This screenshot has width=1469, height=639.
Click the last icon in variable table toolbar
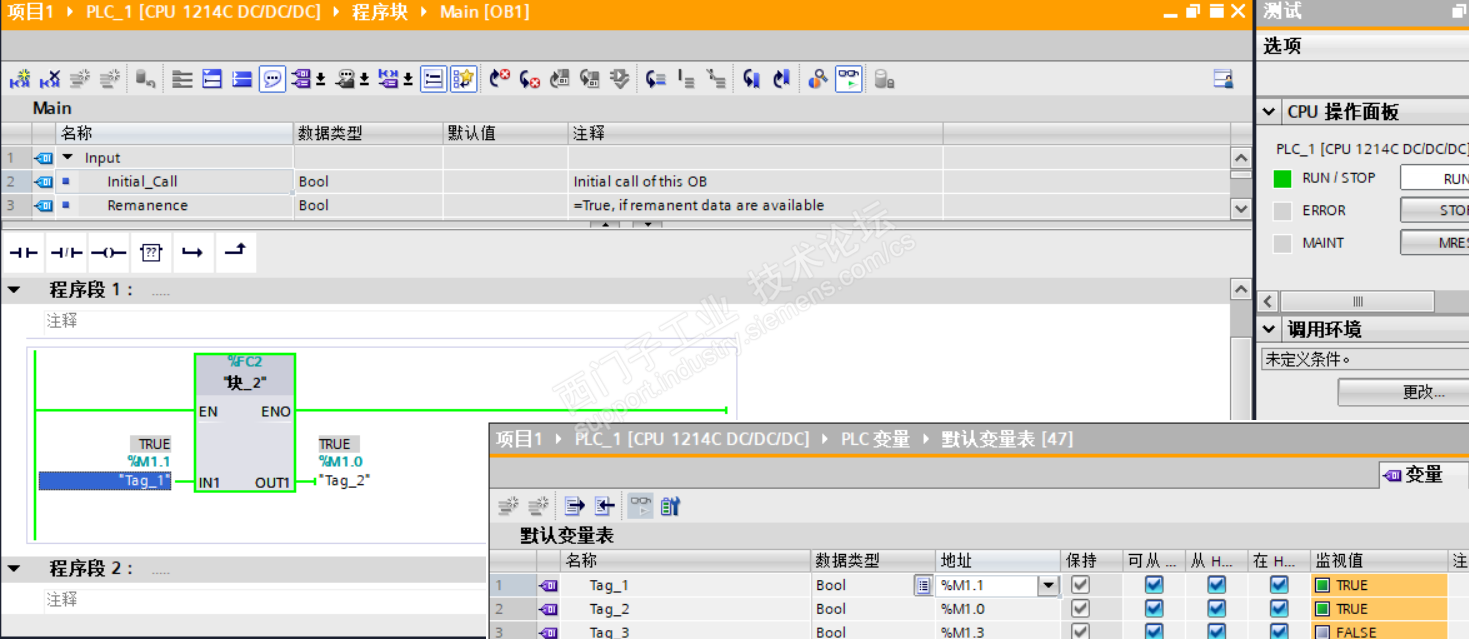pyautogui.click(x=670, y=506)
